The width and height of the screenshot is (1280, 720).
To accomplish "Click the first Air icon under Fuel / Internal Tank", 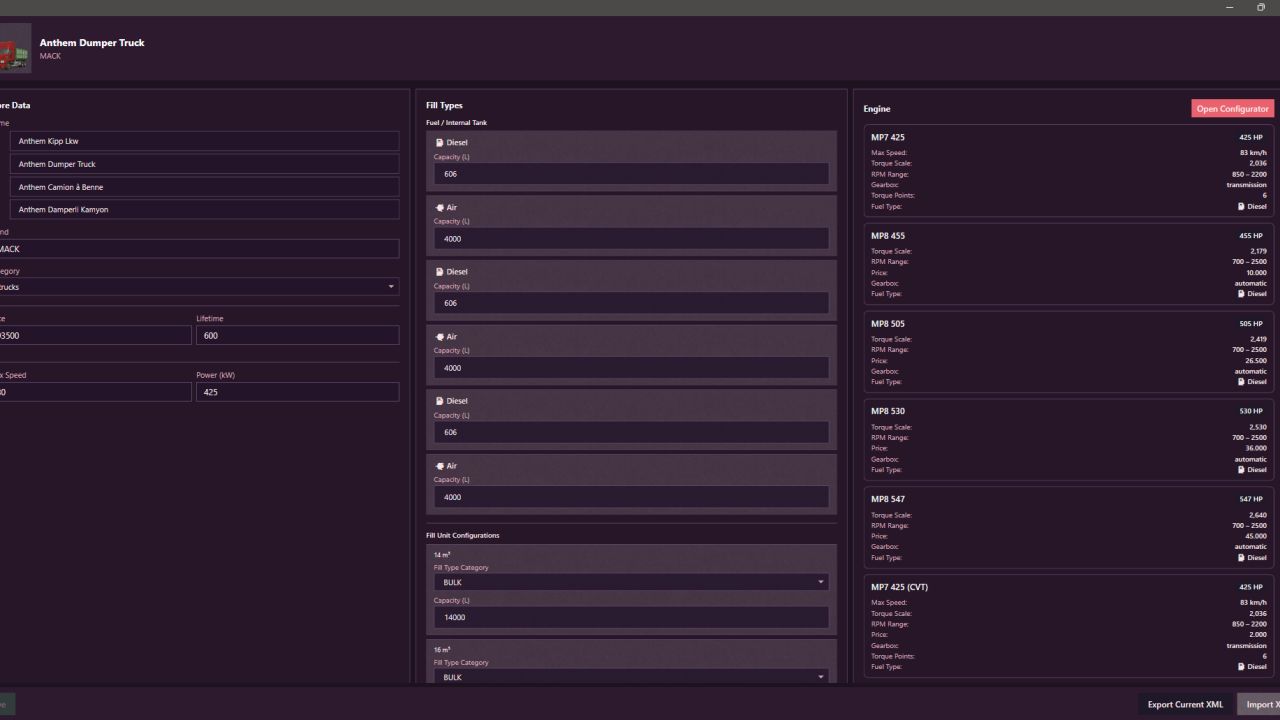I will [439, 208].
